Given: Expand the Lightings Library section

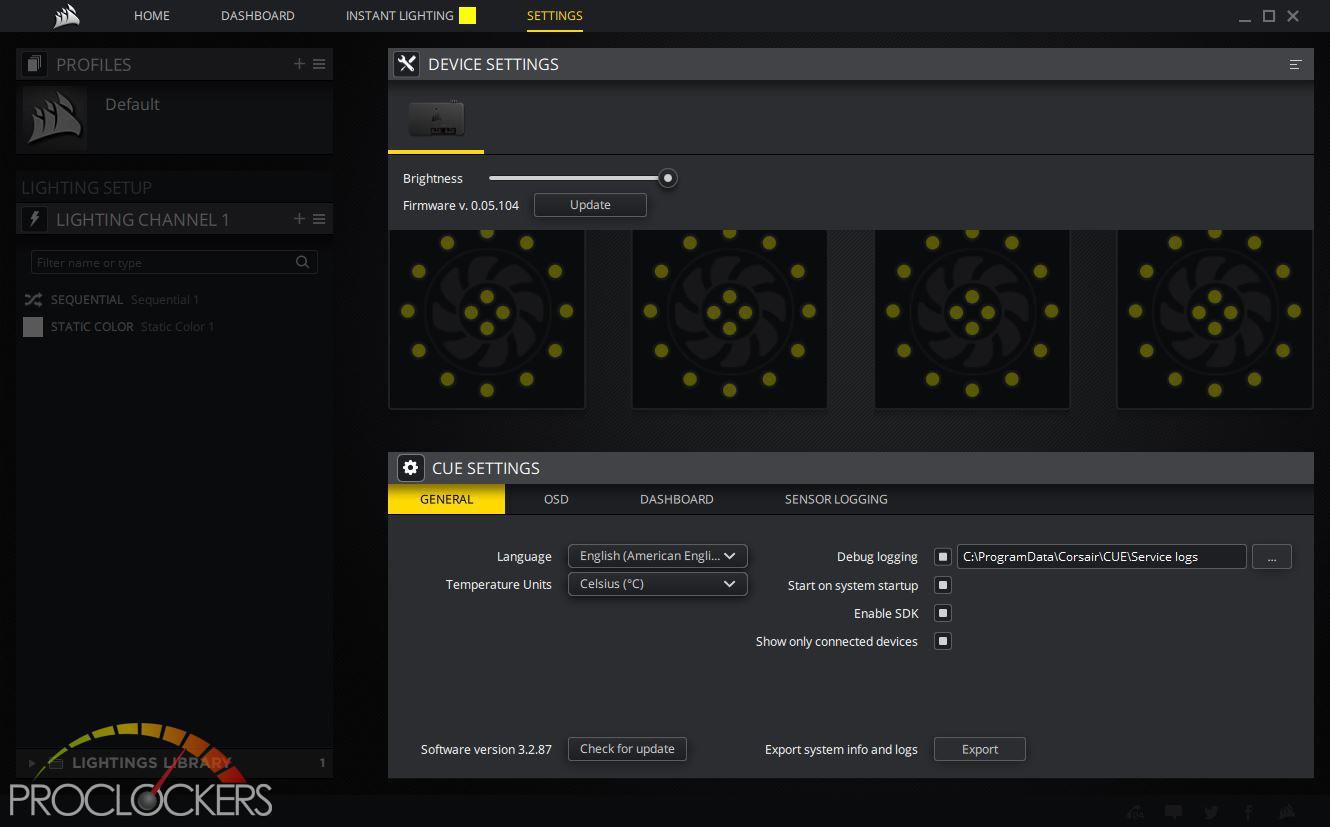Looking at the screenshot, I should pyautogui.click(x=32, y=763).
